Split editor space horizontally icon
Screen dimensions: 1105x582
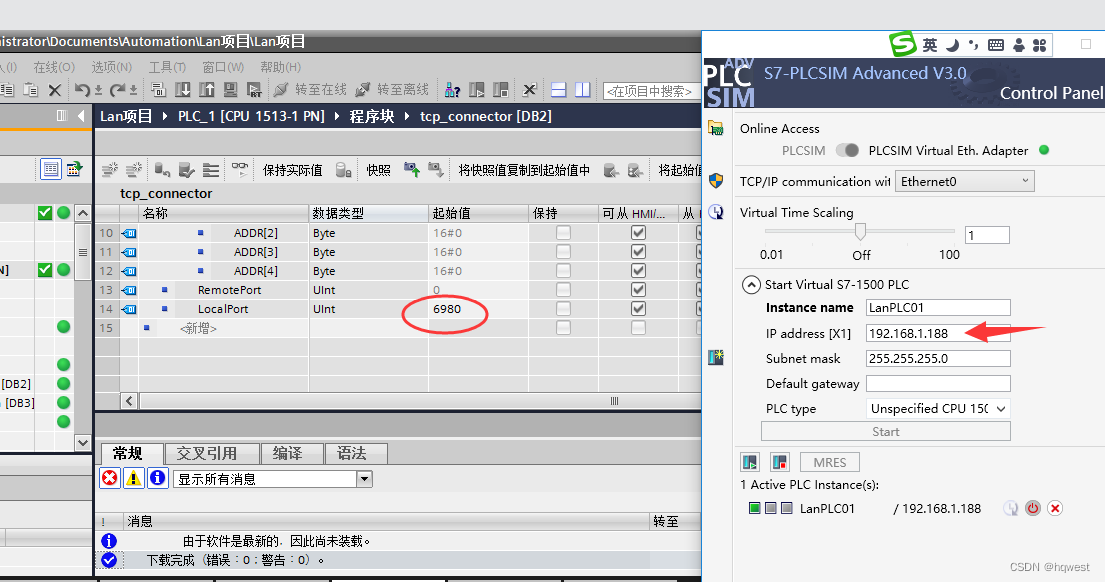tap(559, 90)
